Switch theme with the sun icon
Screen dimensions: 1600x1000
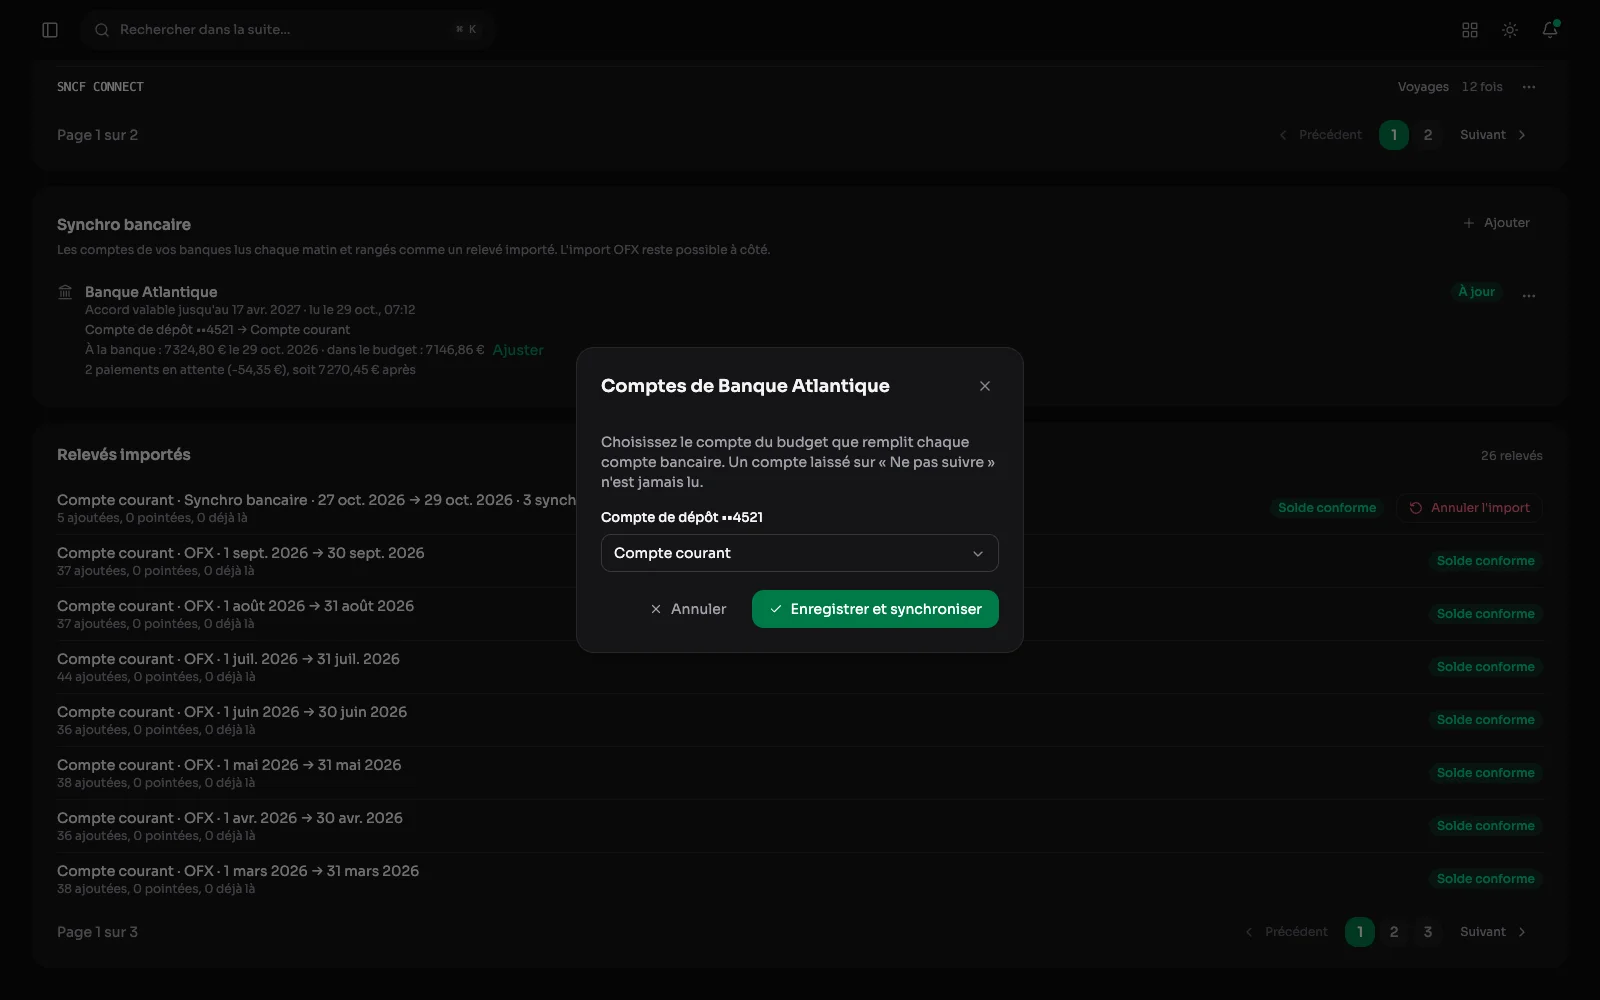pyautogui.click(x=1510, y=30)
